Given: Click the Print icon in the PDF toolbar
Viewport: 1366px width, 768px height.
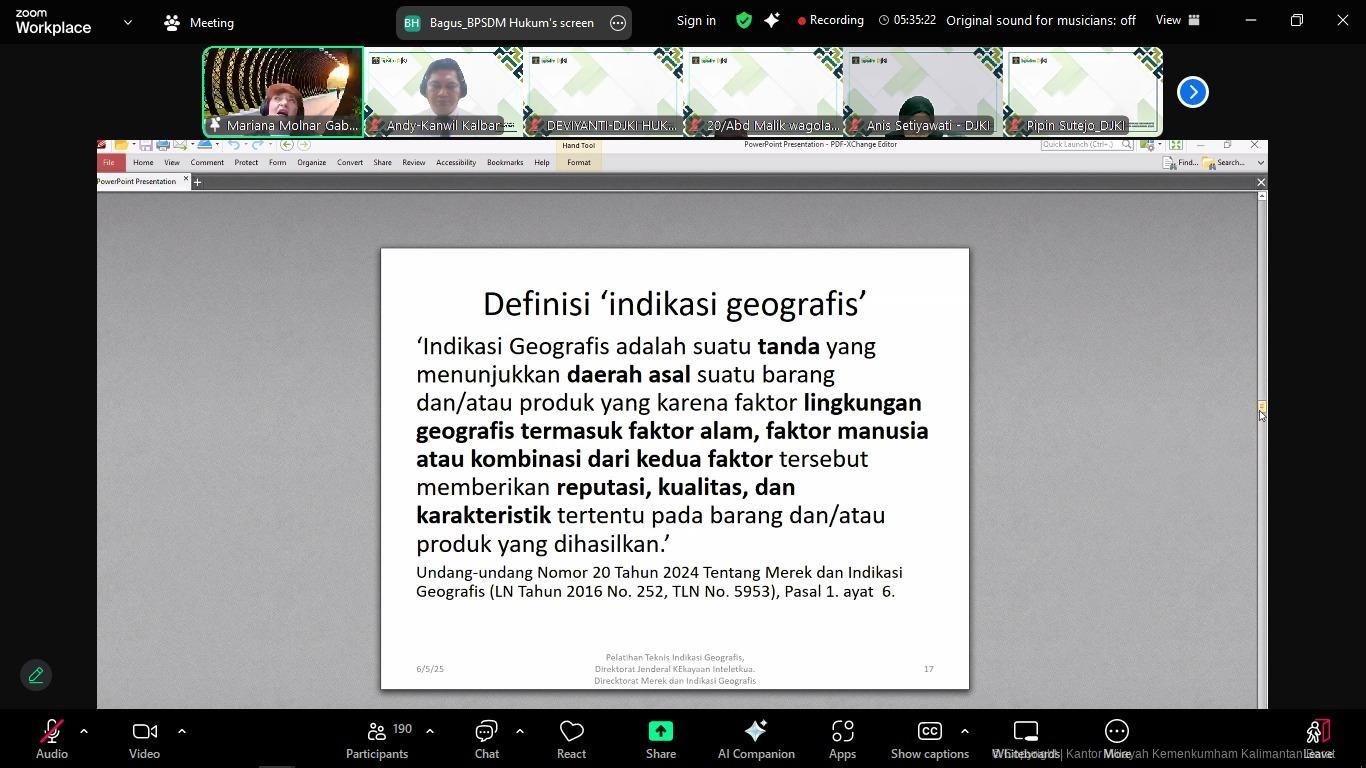Looking at the screenshot, I should [x=161, y=145].
